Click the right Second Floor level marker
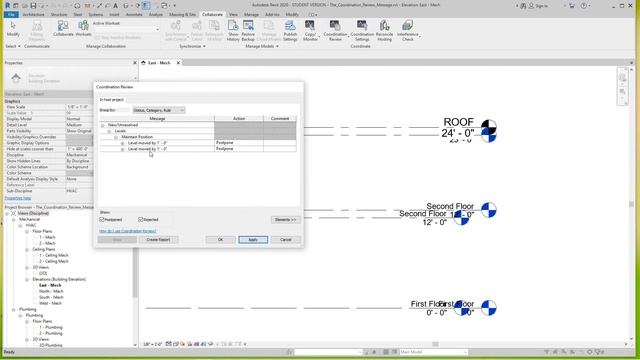This screenshot has height=360, width=640. coord(489,210)
